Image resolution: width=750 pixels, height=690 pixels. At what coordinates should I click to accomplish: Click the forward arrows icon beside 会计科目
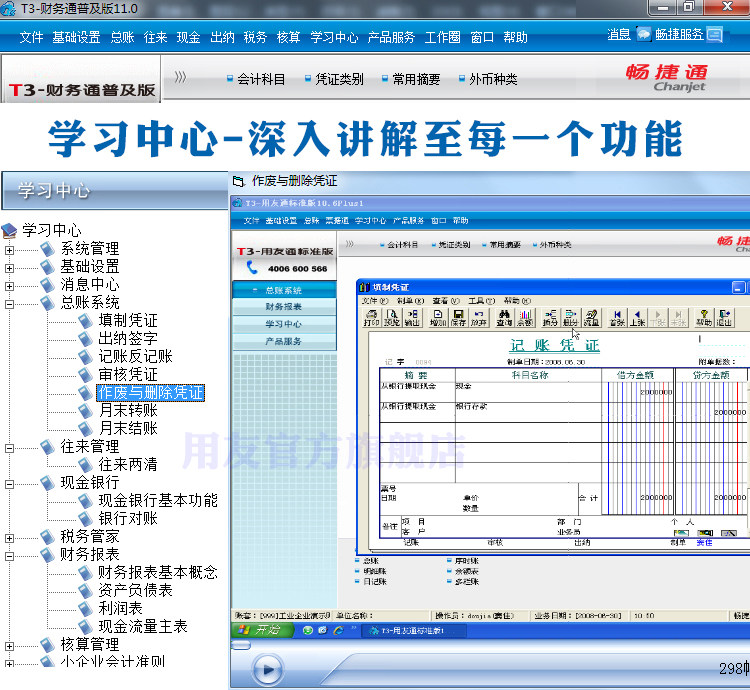pos(180,77)
